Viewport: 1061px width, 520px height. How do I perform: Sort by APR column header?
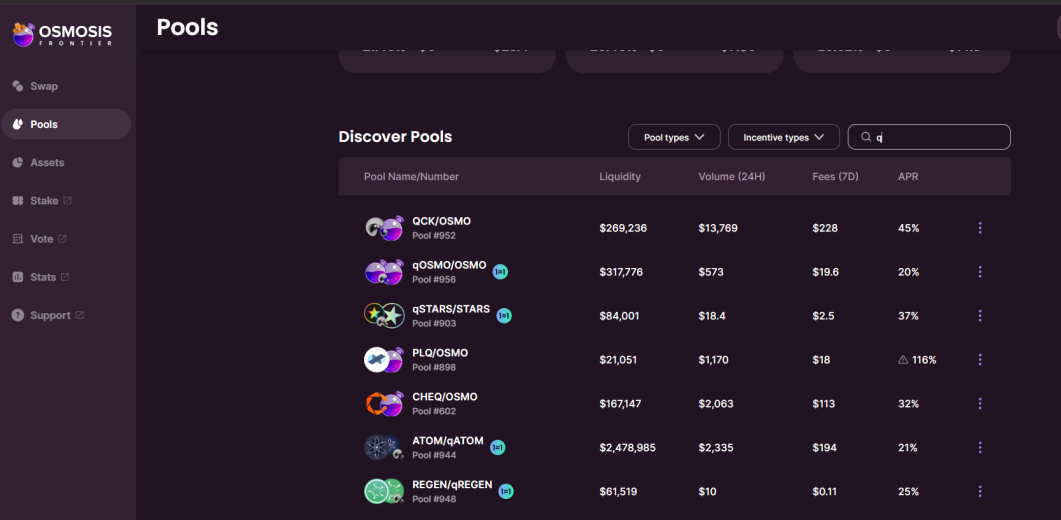pos(908,177)
